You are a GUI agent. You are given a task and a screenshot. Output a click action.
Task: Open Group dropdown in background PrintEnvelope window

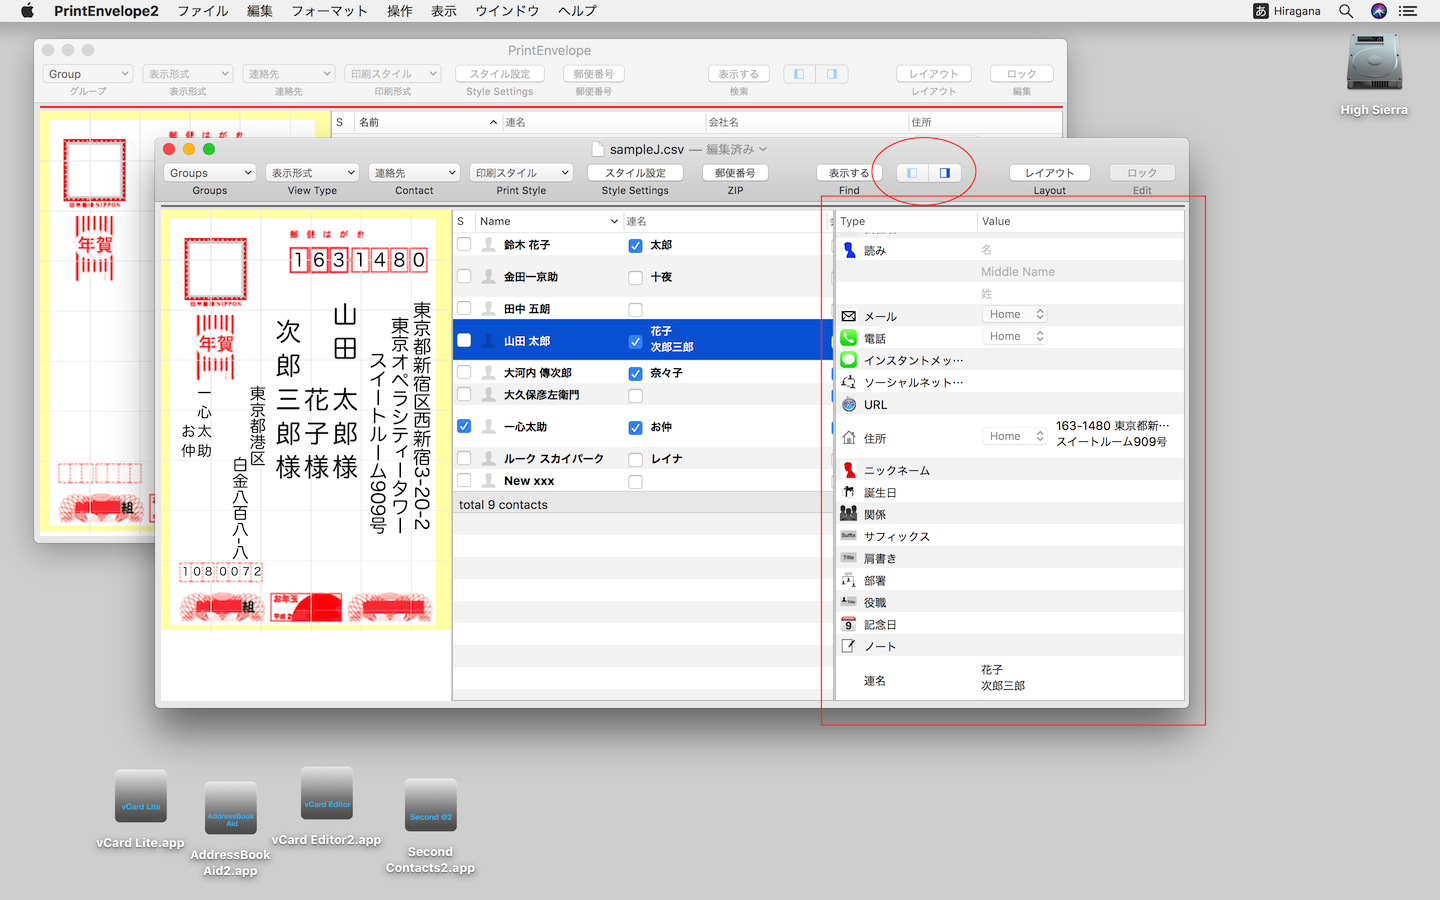click(88, 74)
